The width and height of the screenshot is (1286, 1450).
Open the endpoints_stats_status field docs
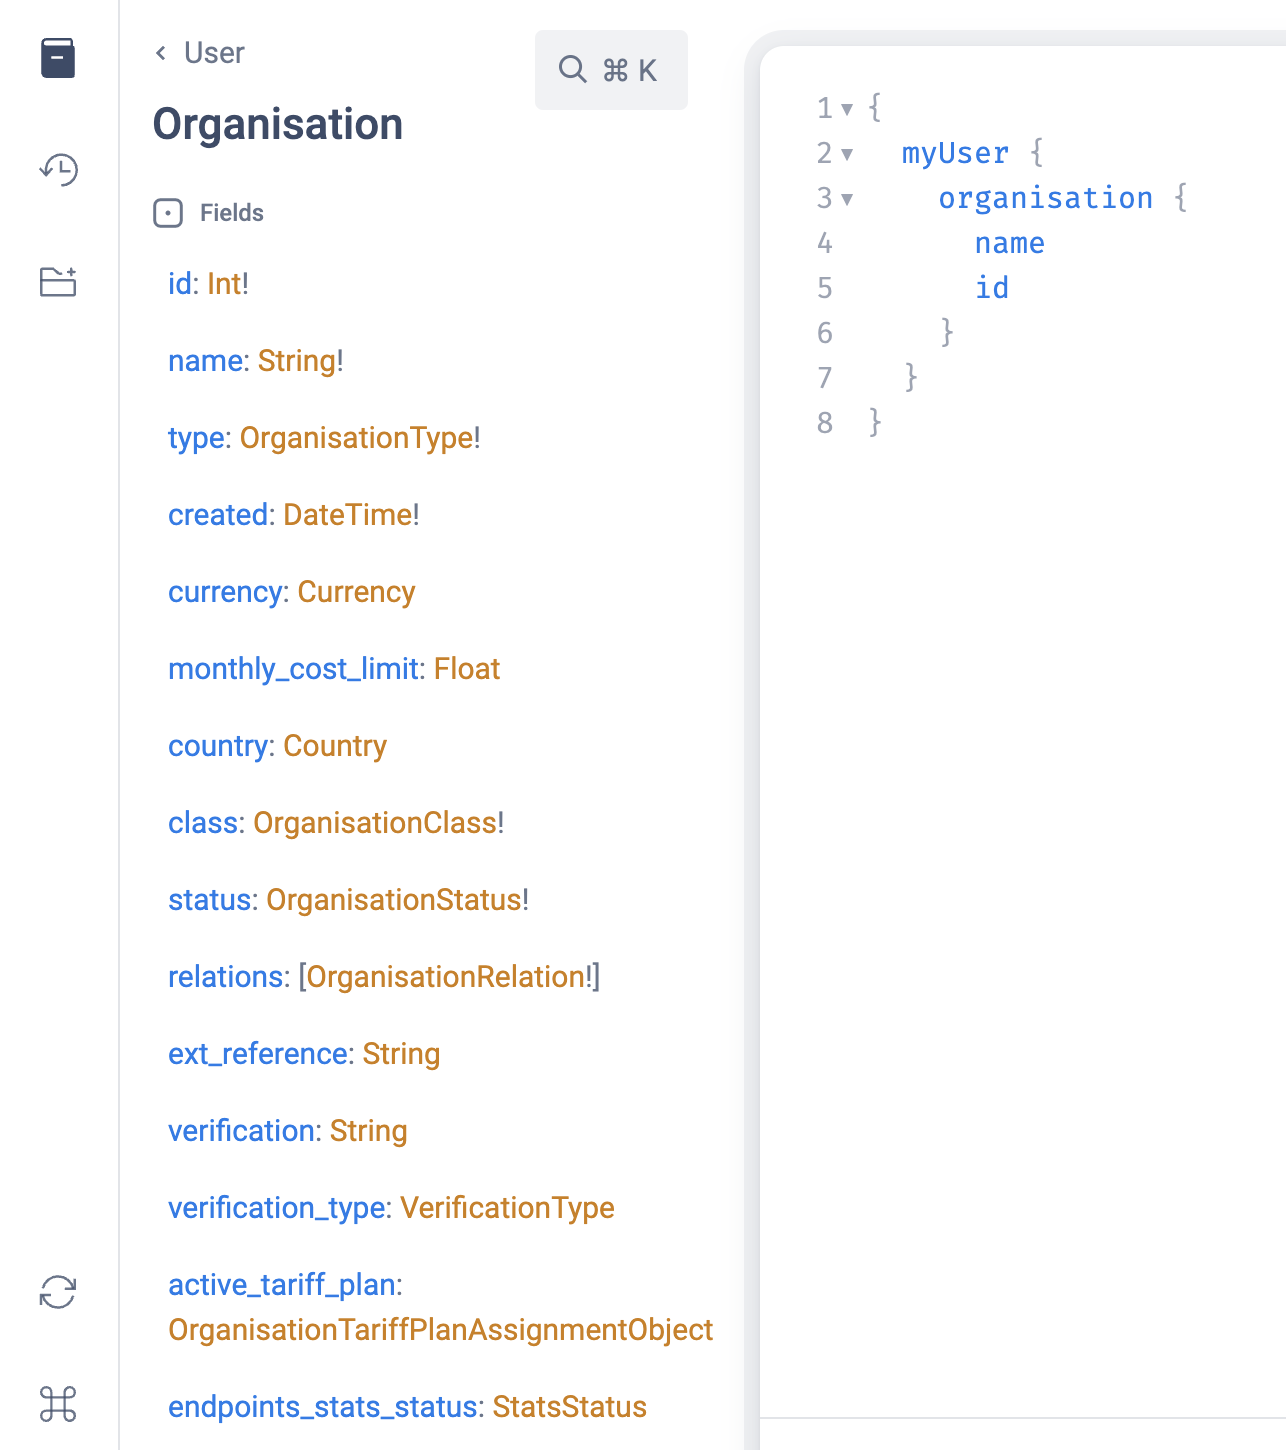pos(323,1407)
